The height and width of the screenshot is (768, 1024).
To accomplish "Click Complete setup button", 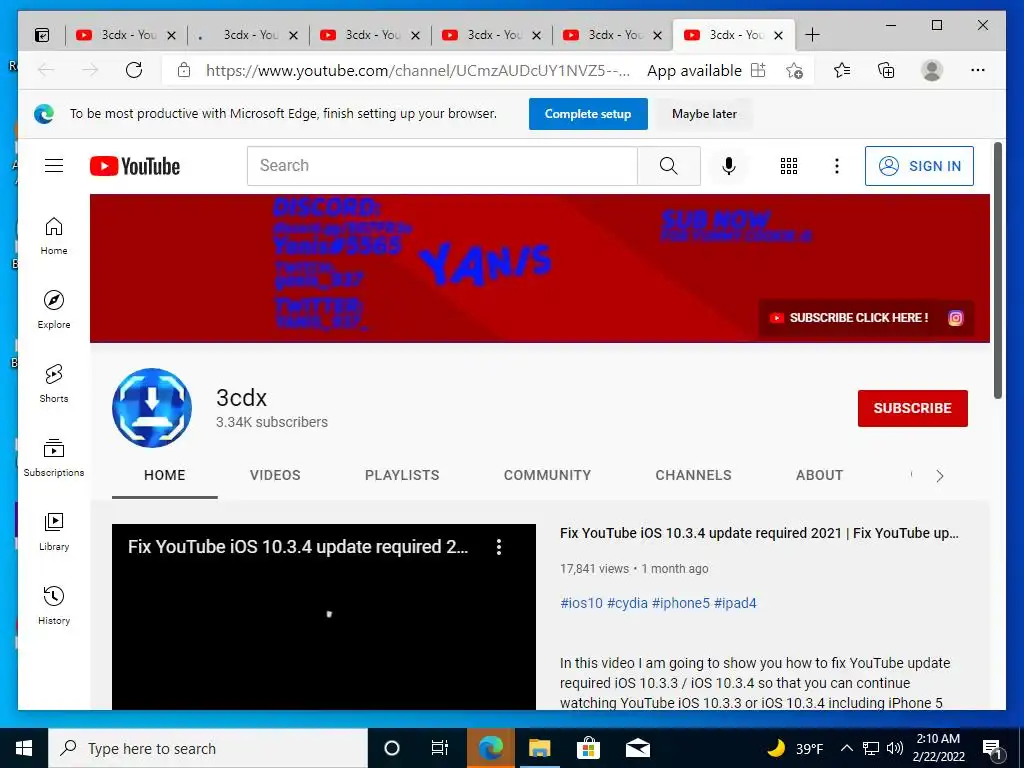I will click(x=588, y=114).
